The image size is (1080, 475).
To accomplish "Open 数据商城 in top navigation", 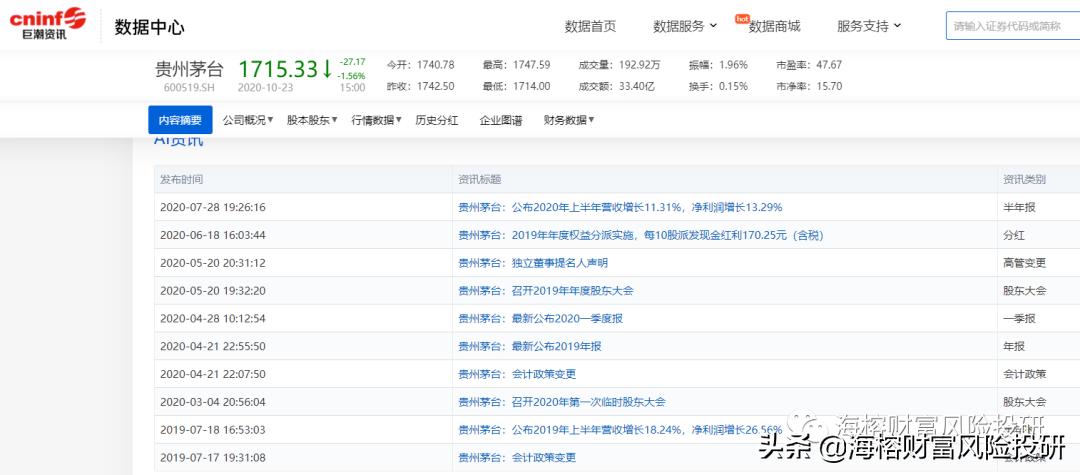I will point(774,26).
